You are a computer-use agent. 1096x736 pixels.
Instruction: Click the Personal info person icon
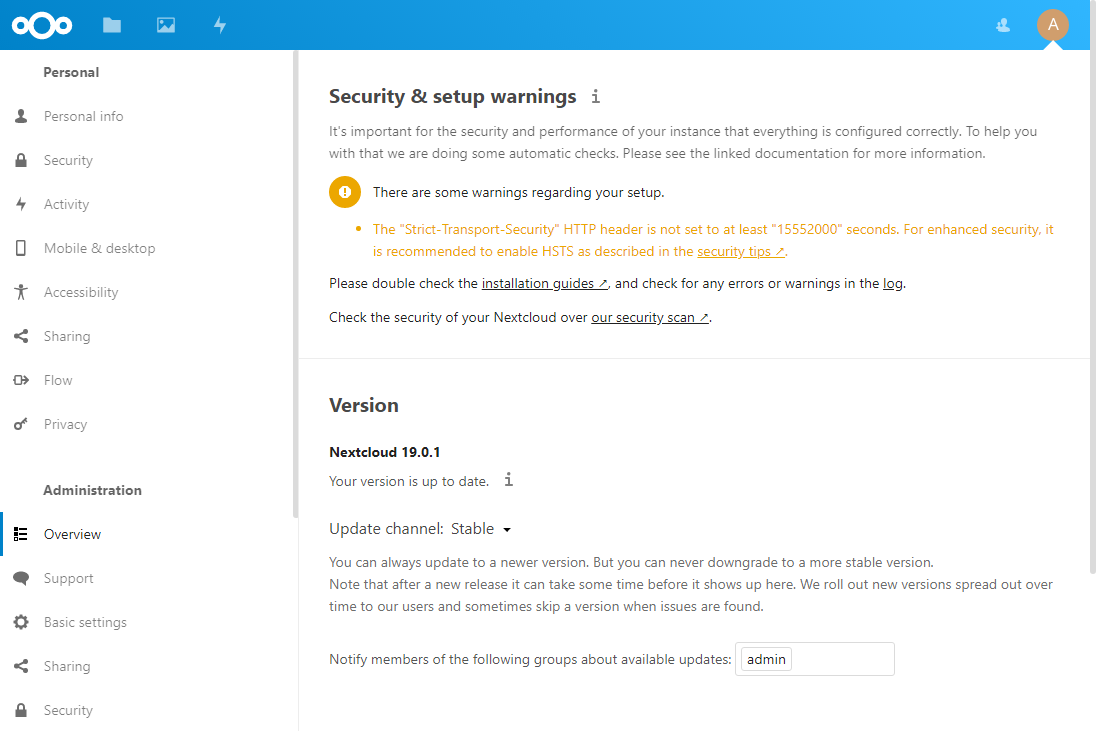click(21, 116)
